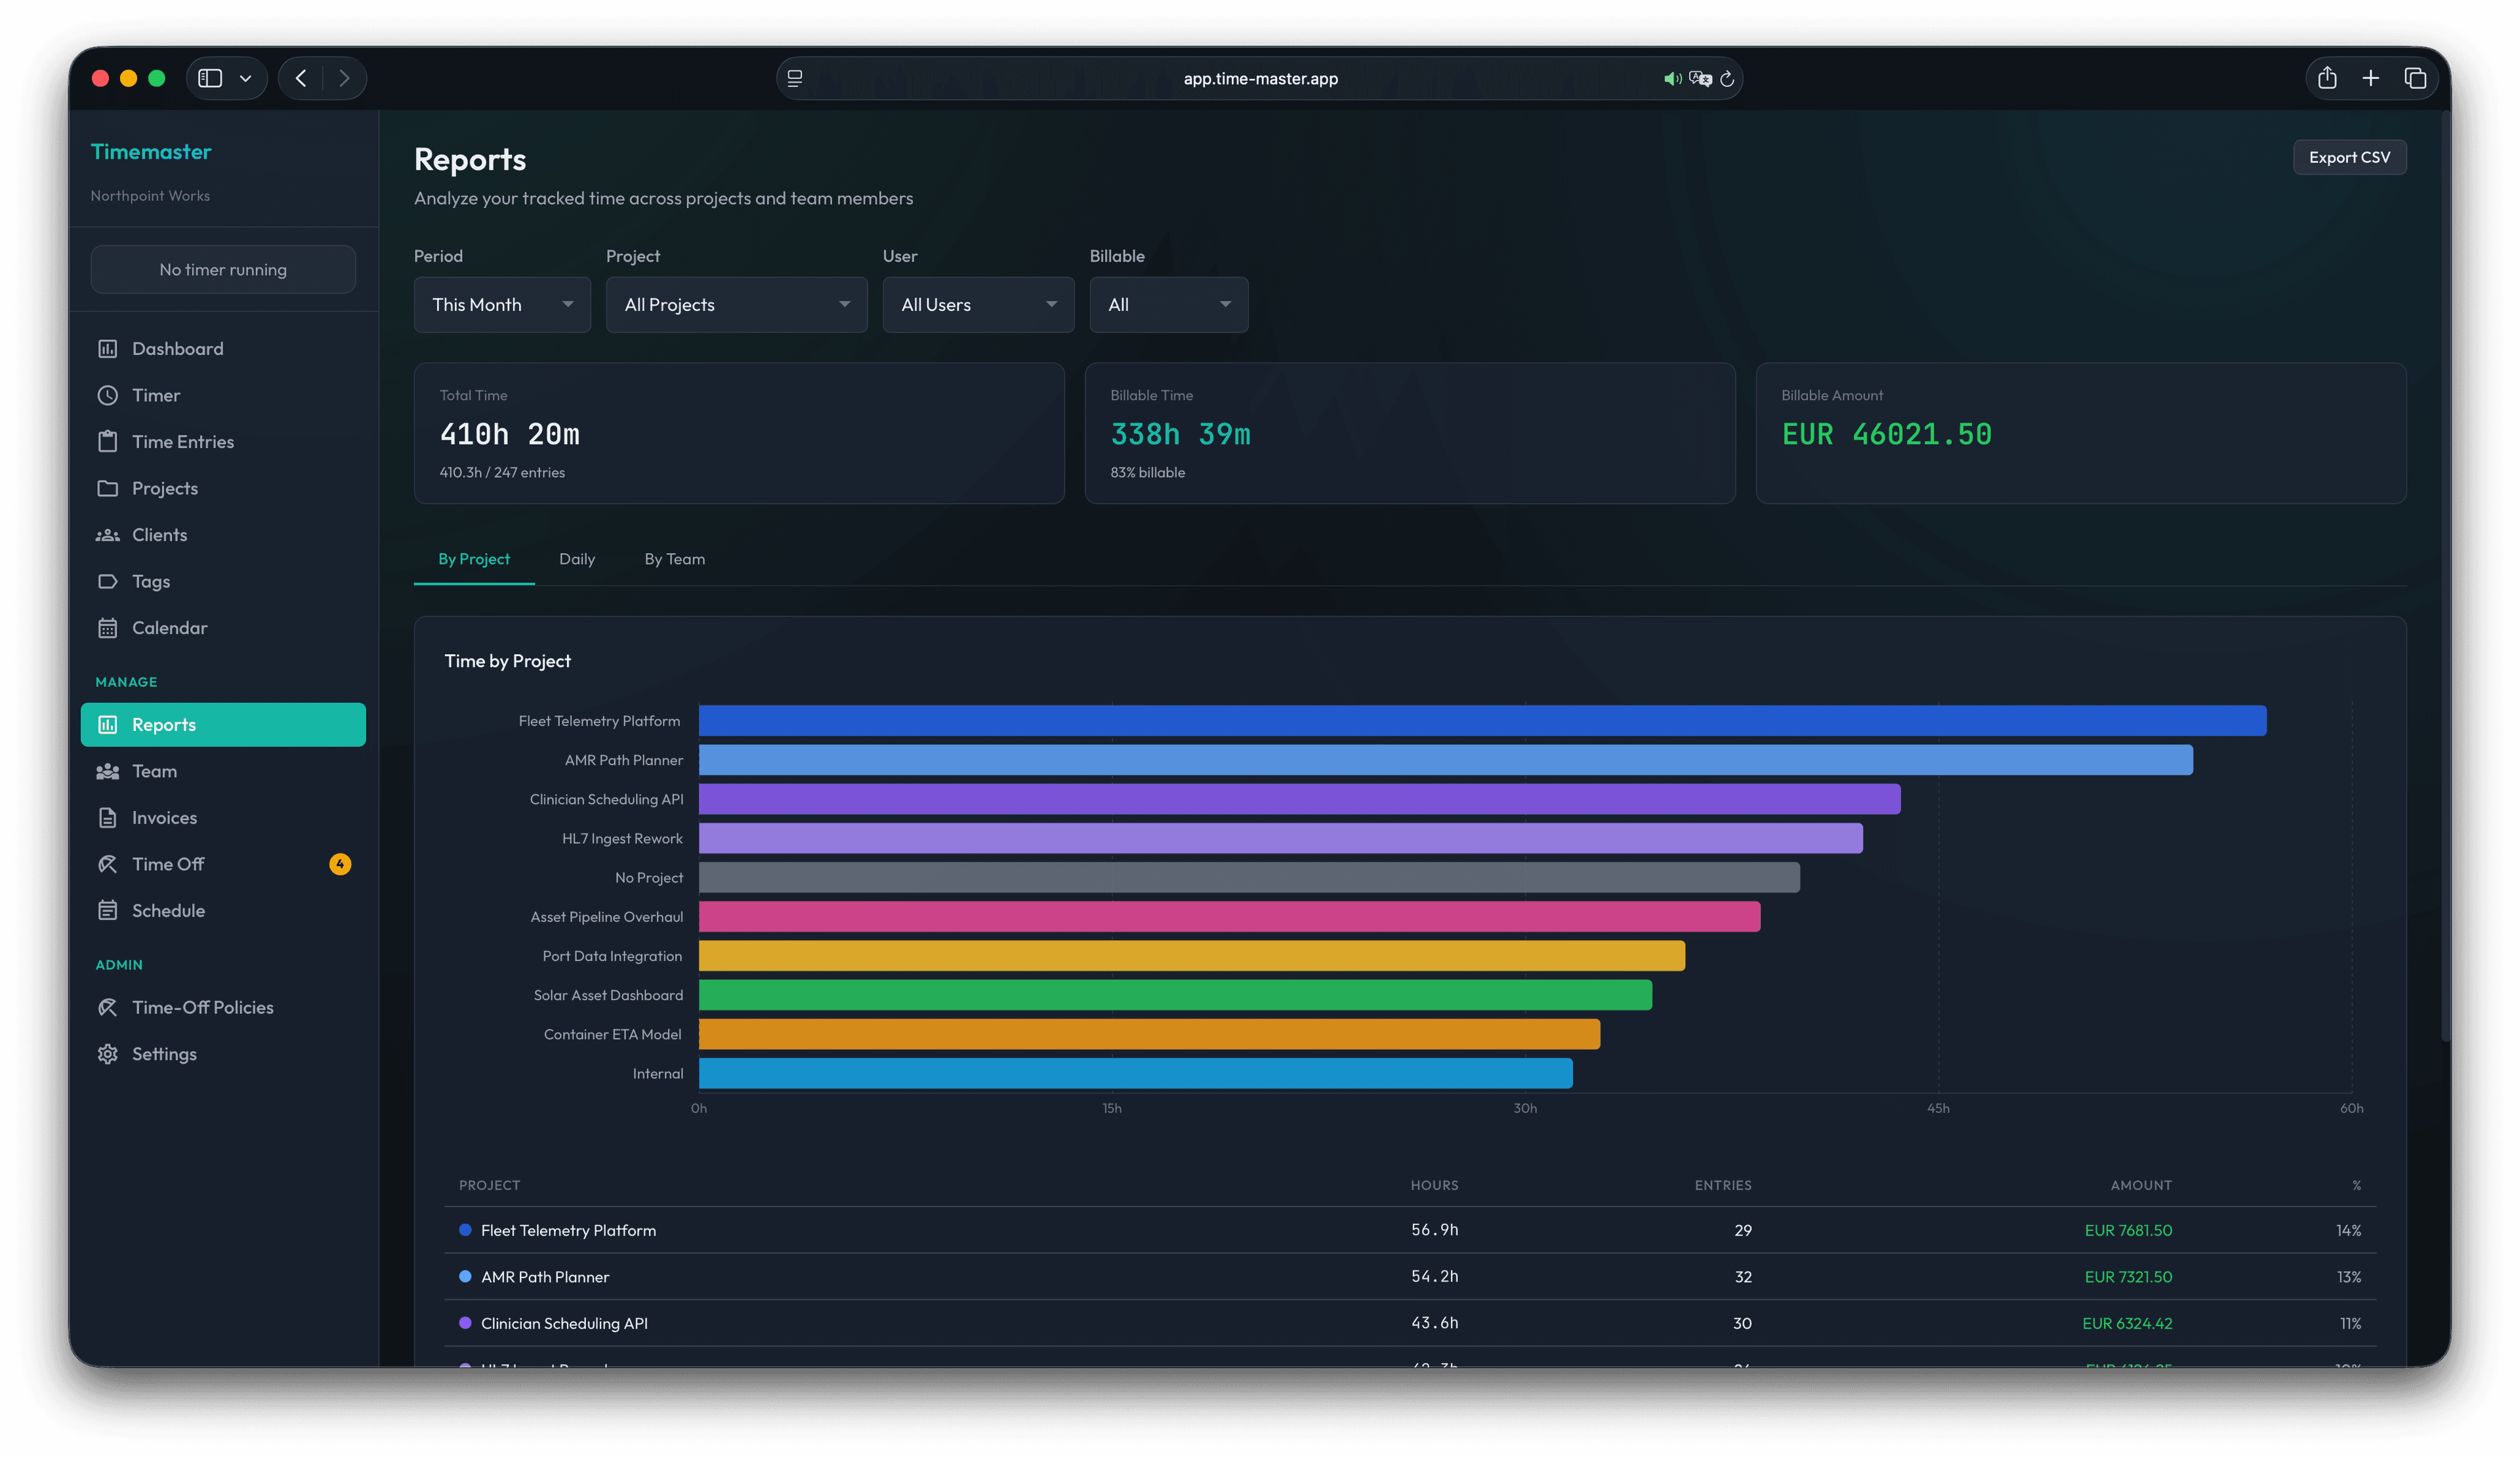Open Dashboard from the sidebar
The height and width of the screenshot is (1458, 2520).
(223, 349)
